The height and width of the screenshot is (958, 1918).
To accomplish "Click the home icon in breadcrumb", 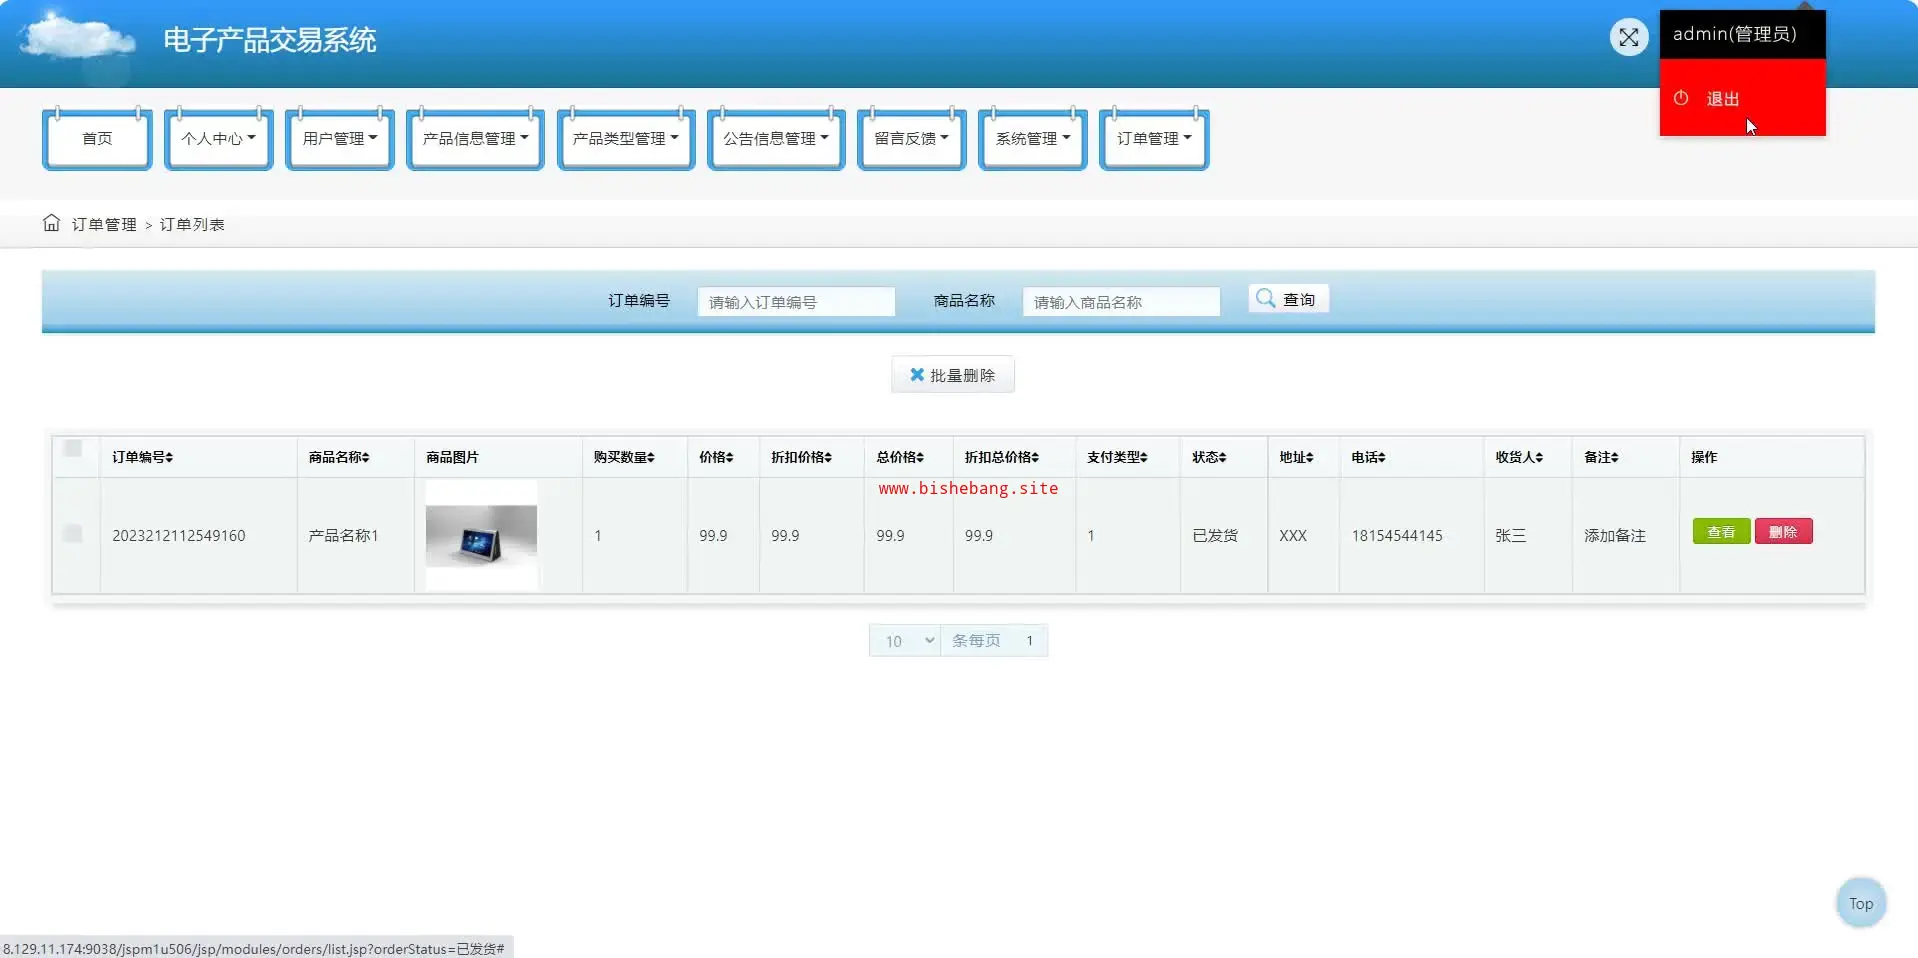I will pos(52,223).
